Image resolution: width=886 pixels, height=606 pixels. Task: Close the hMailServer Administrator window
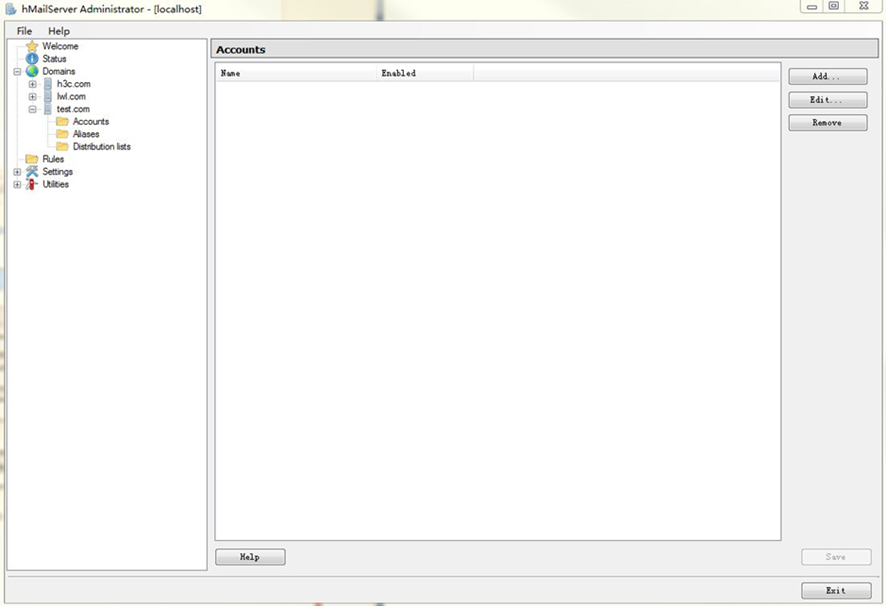863,6
